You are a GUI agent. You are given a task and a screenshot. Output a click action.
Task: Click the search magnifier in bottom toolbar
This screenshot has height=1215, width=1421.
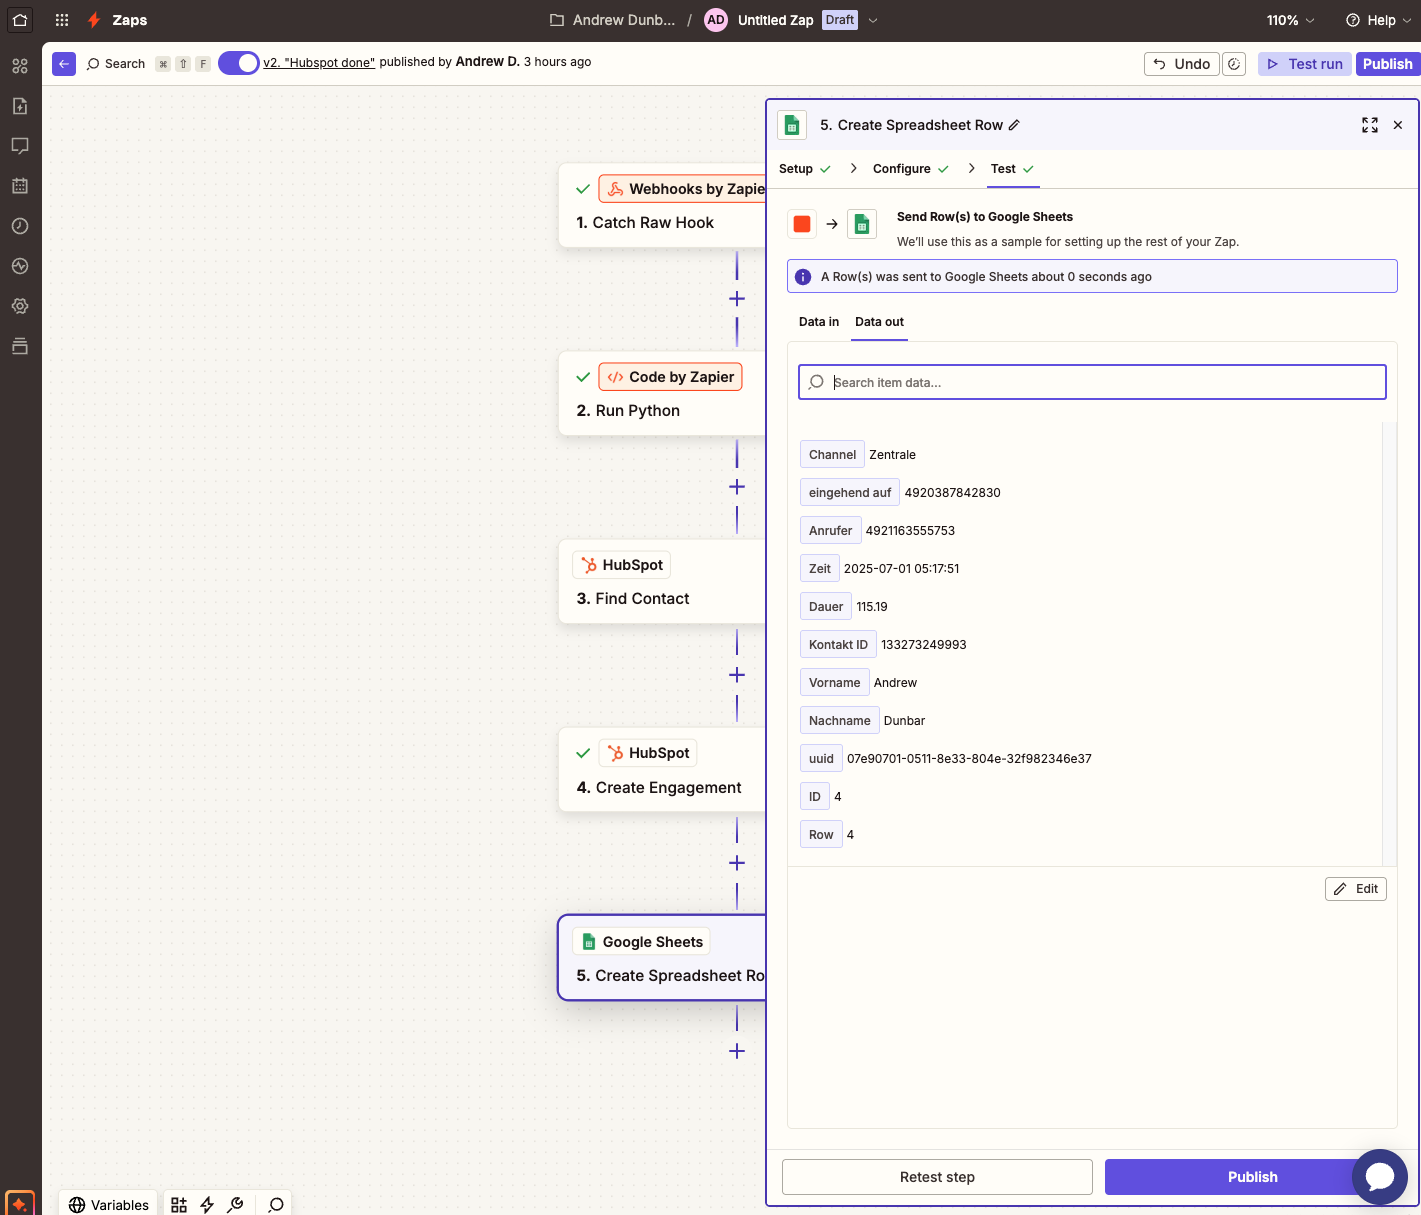point(277,1205)
